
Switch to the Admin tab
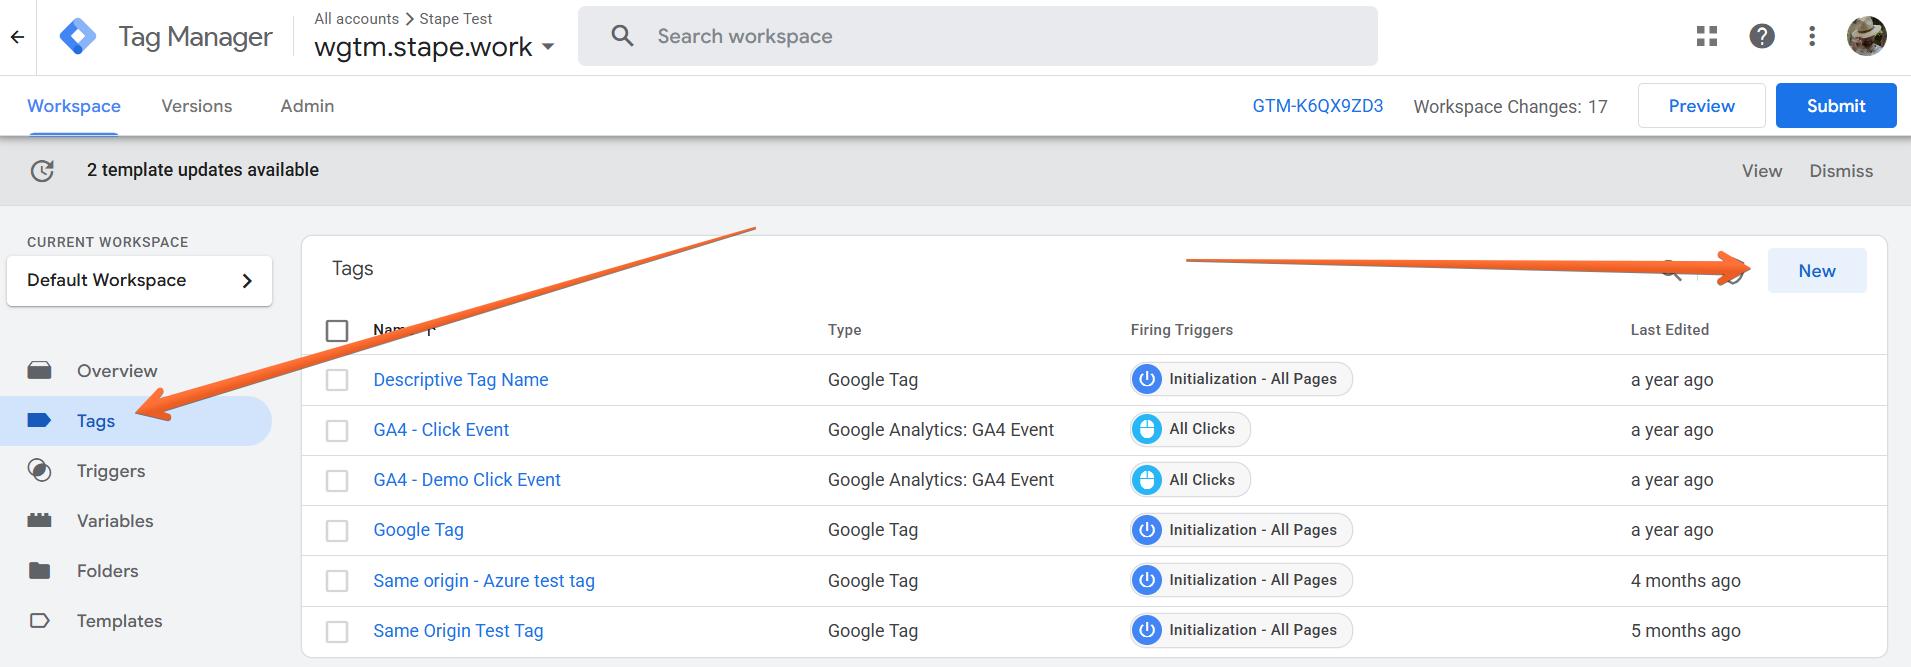tap(307, 106)
